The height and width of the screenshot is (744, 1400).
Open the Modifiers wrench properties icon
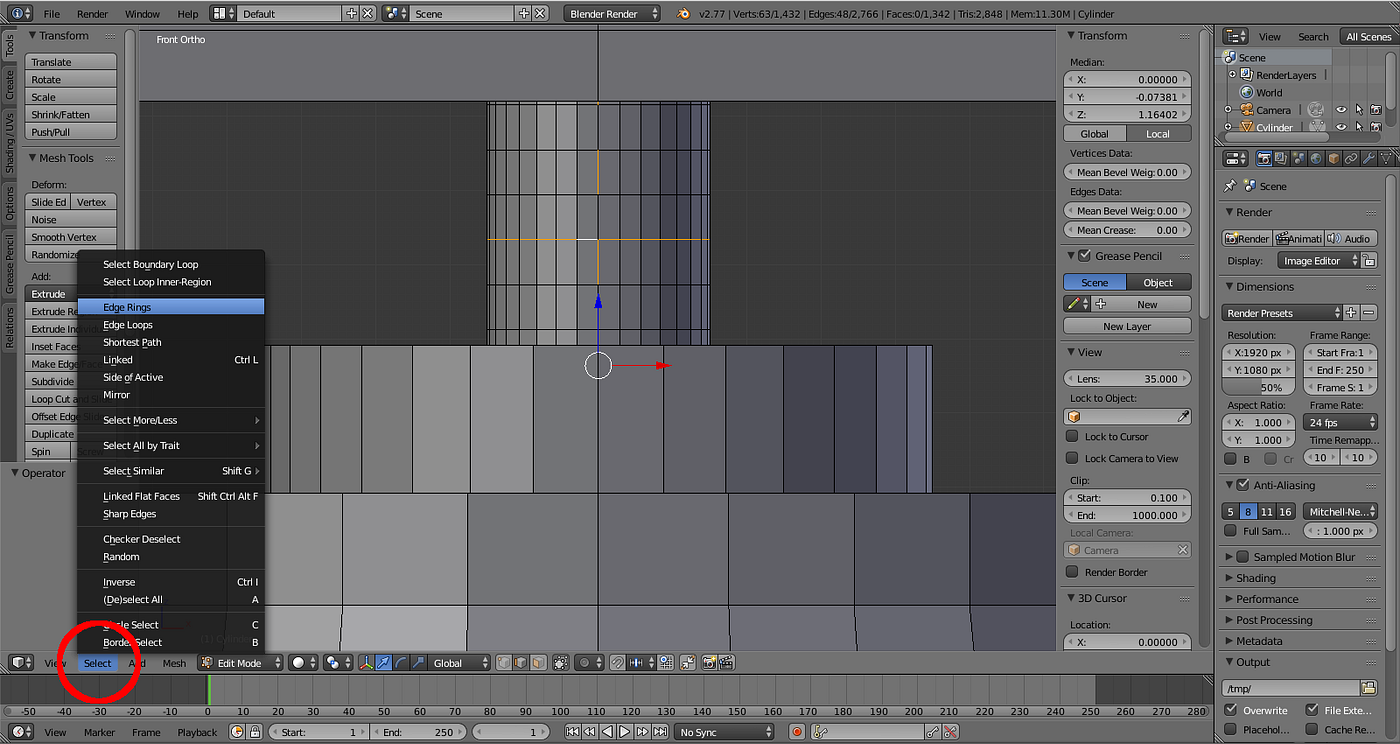[x=1369, y=158]
